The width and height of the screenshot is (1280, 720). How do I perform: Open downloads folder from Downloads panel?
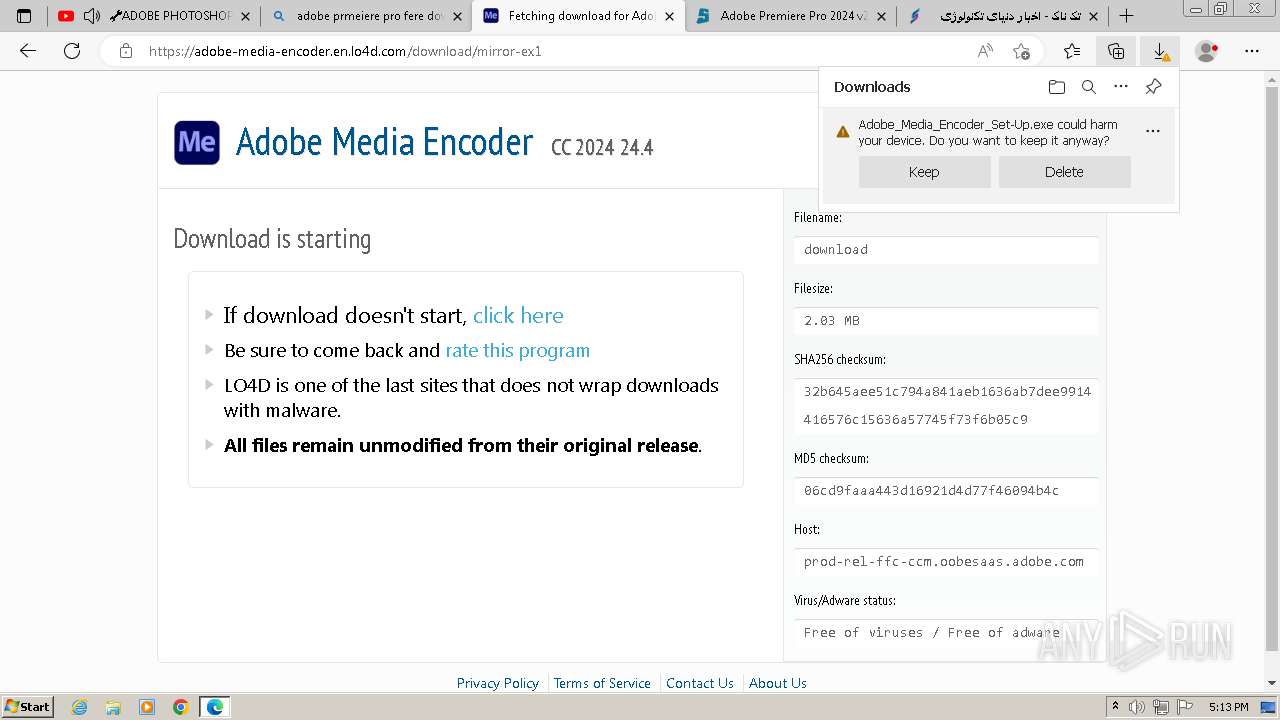click(x=1057, y=87)
